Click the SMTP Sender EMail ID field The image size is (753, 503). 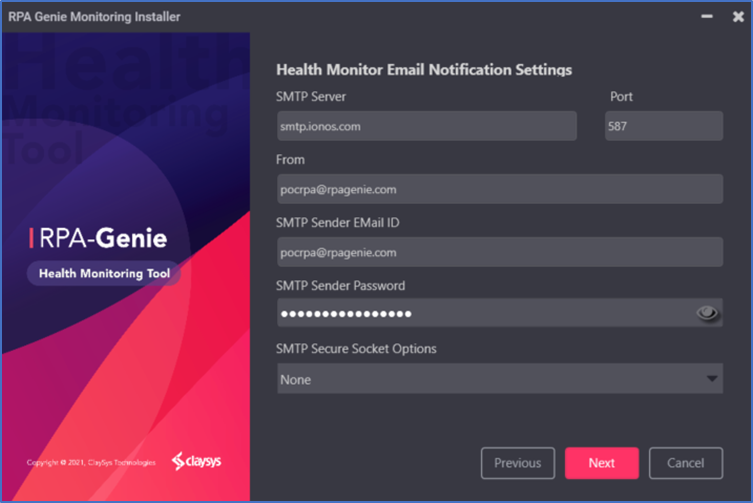click(499, 252)
